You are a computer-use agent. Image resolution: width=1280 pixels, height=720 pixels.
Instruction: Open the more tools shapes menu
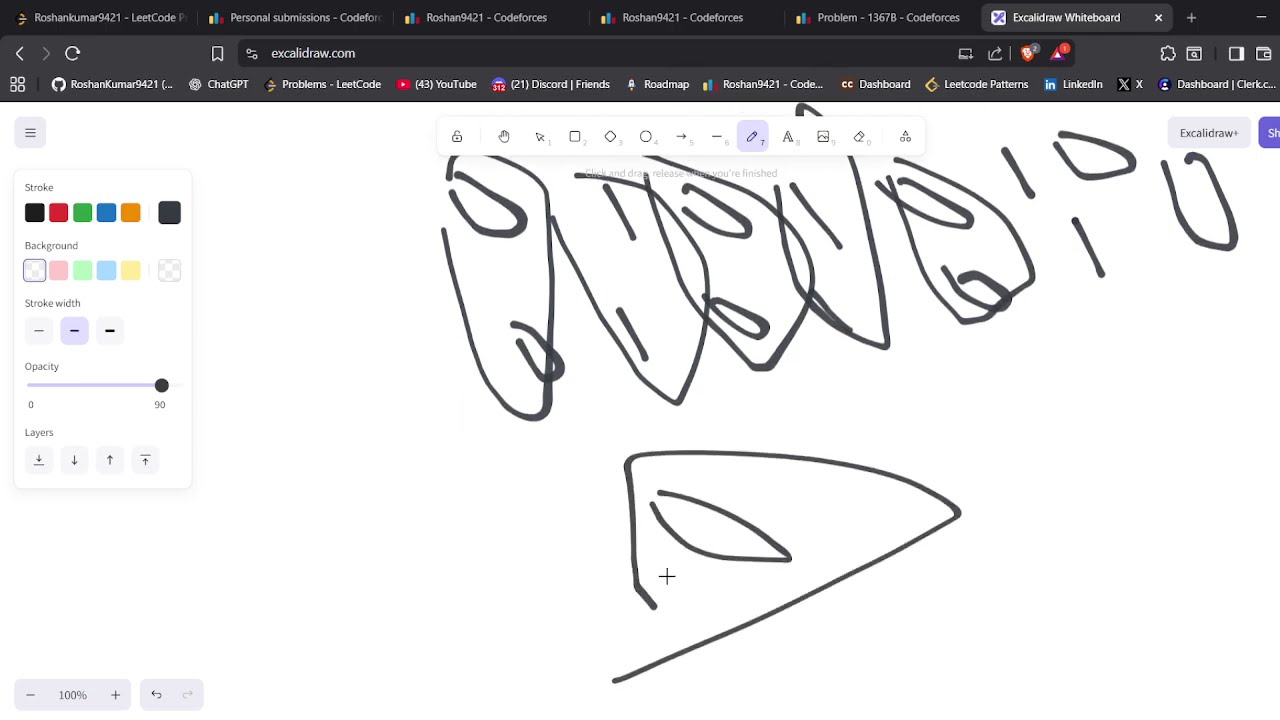[x=905, y=137]
